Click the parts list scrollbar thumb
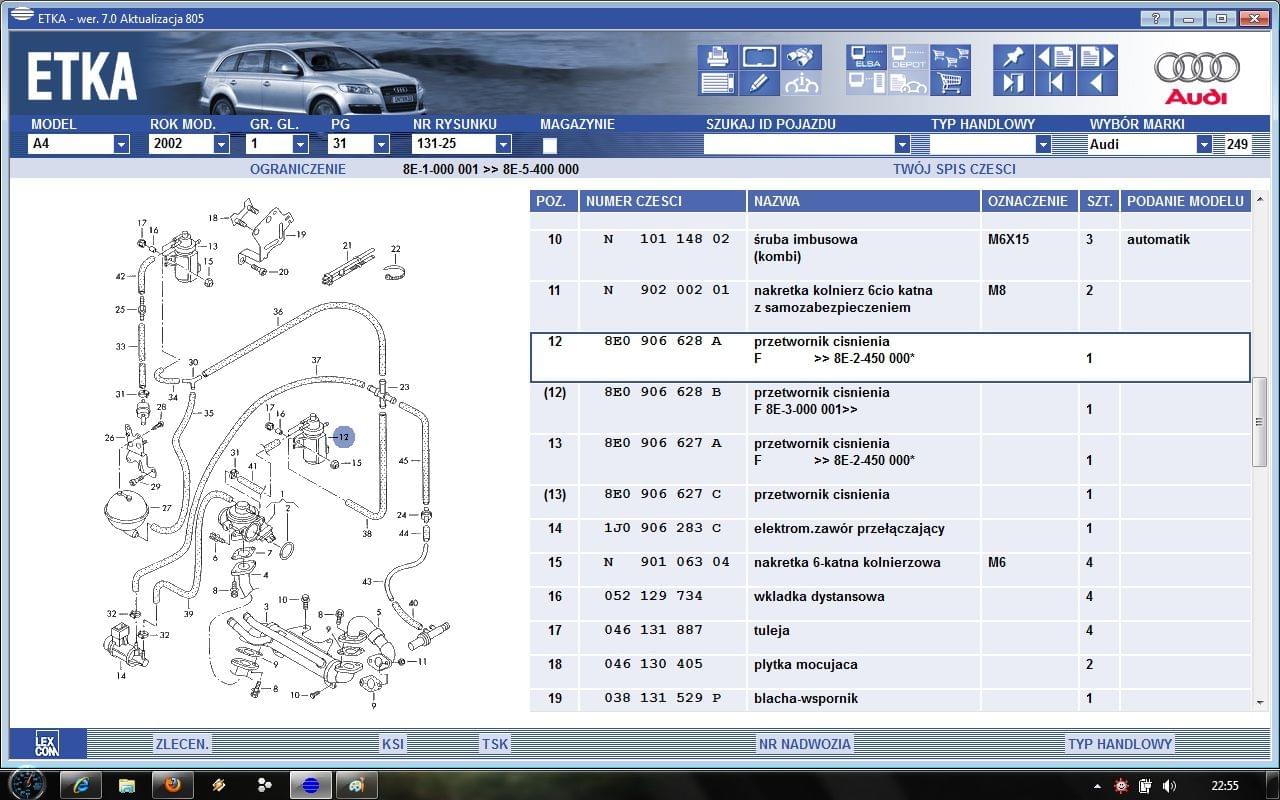 (1259, 421)
